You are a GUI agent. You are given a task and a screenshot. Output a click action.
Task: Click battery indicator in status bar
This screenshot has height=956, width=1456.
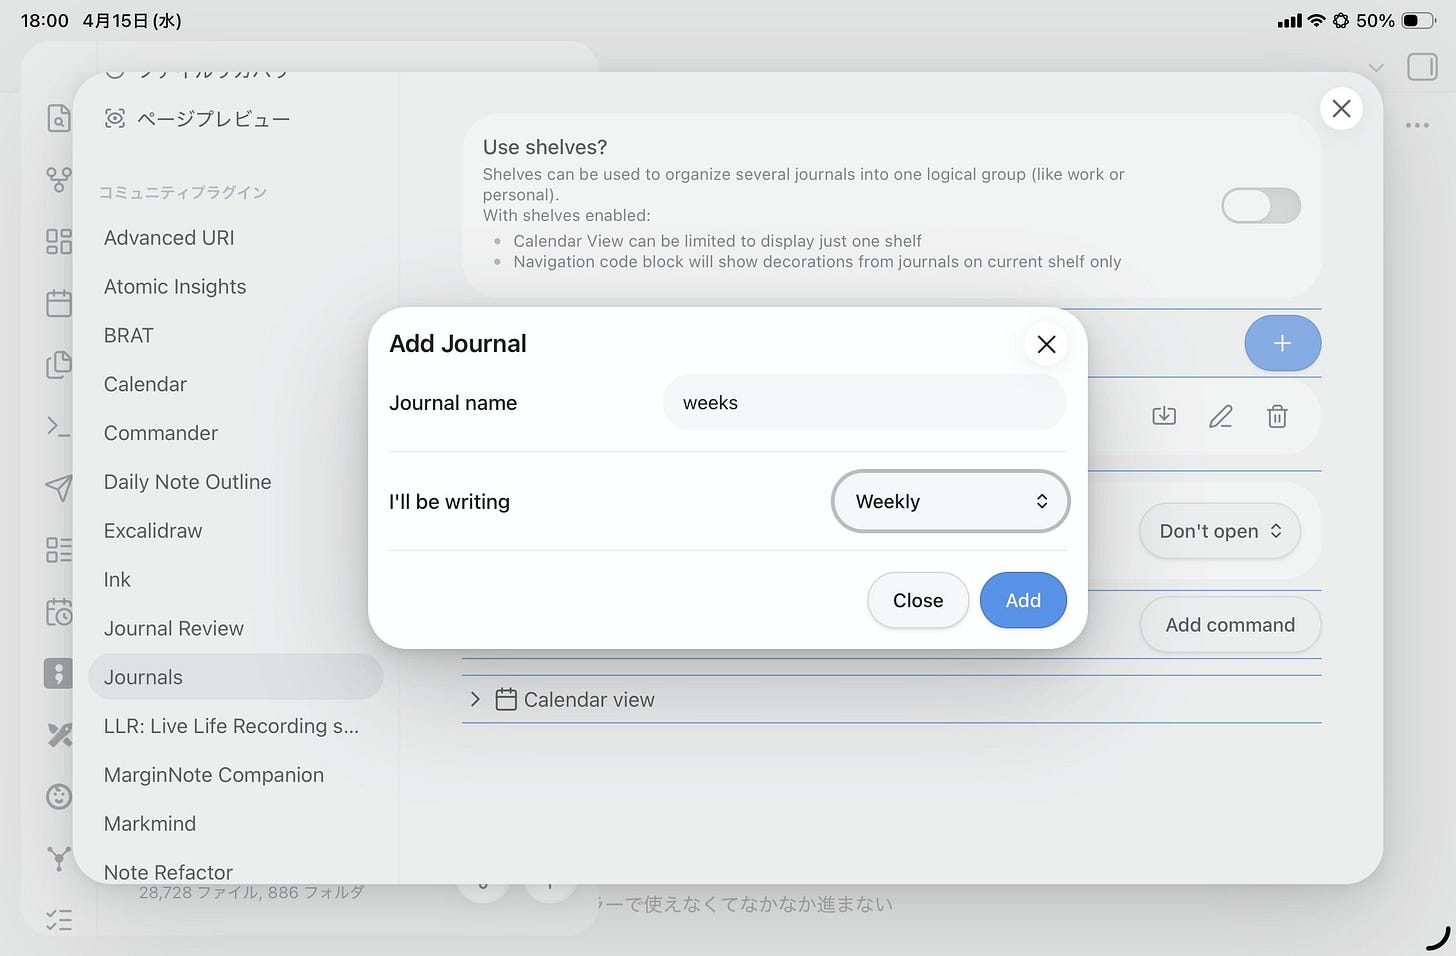point(1417,21)
